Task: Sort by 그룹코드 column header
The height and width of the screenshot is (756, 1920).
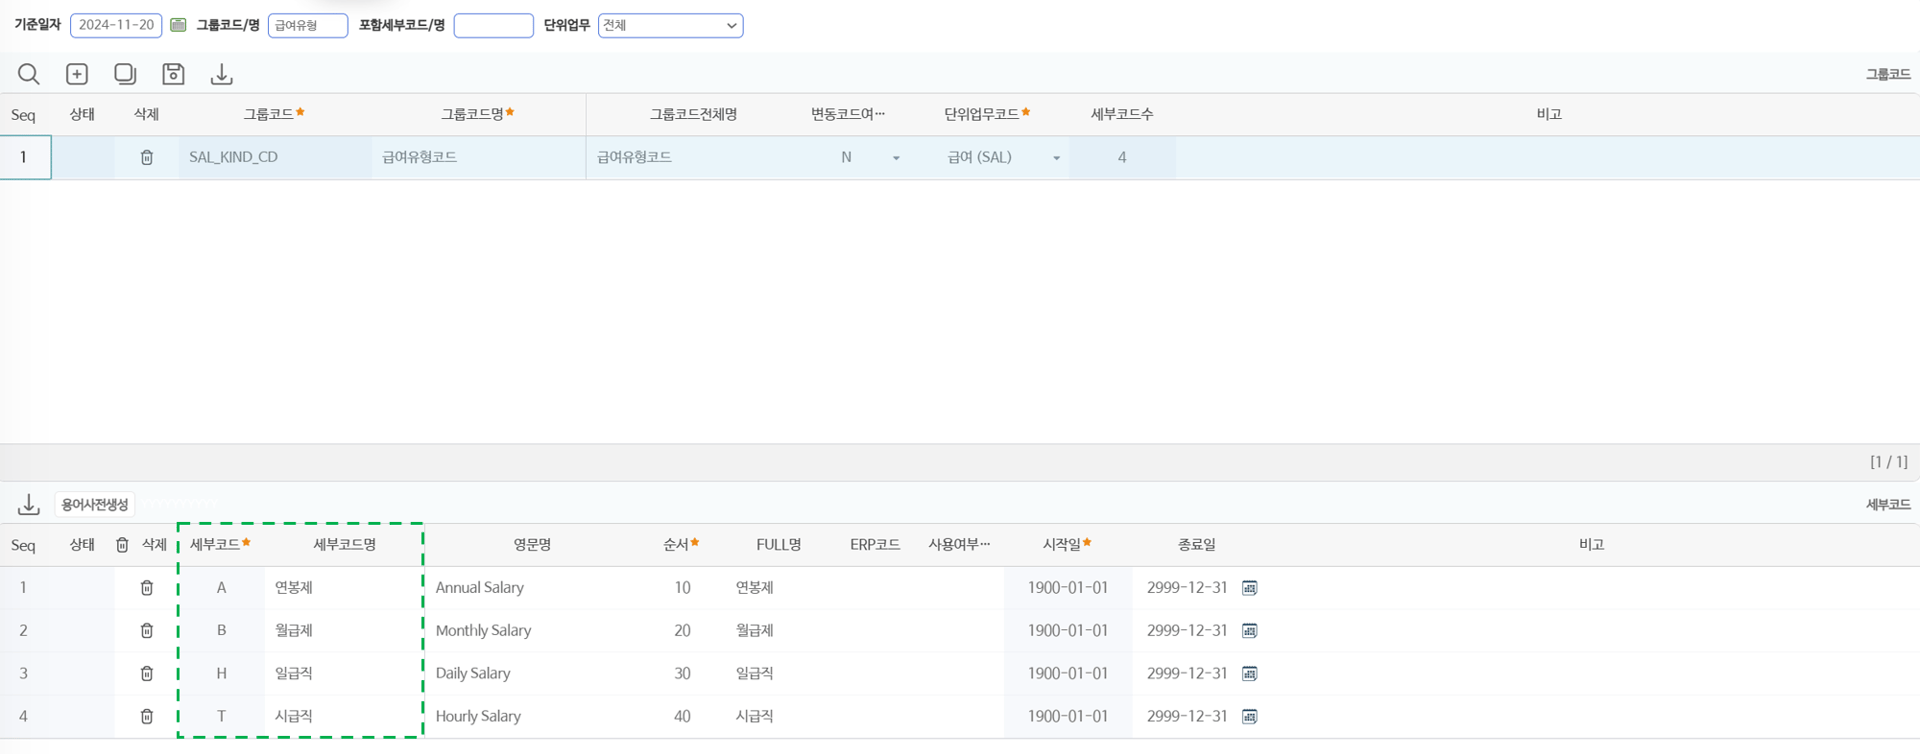Action: pos(273,114)
